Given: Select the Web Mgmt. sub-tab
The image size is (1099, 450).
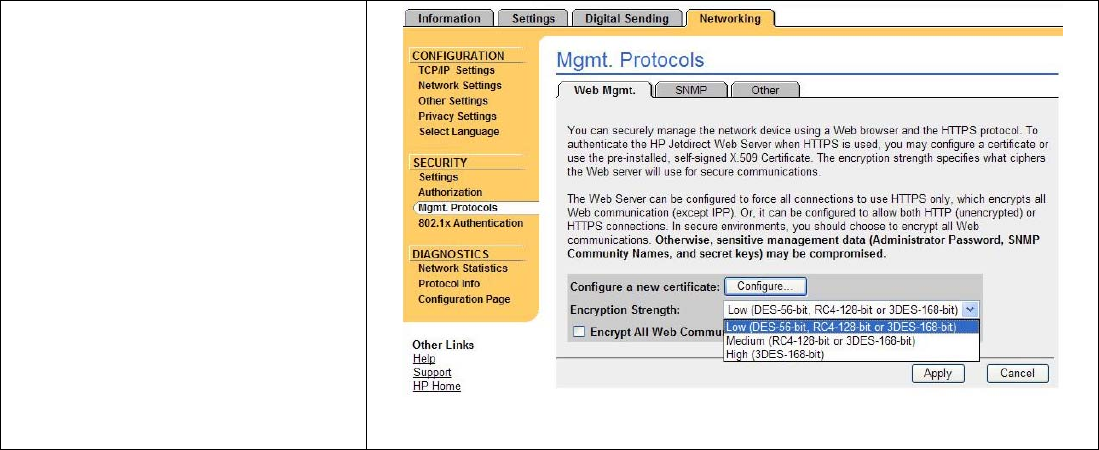Looking at the screenshot, I should click(x=605, y=90).
